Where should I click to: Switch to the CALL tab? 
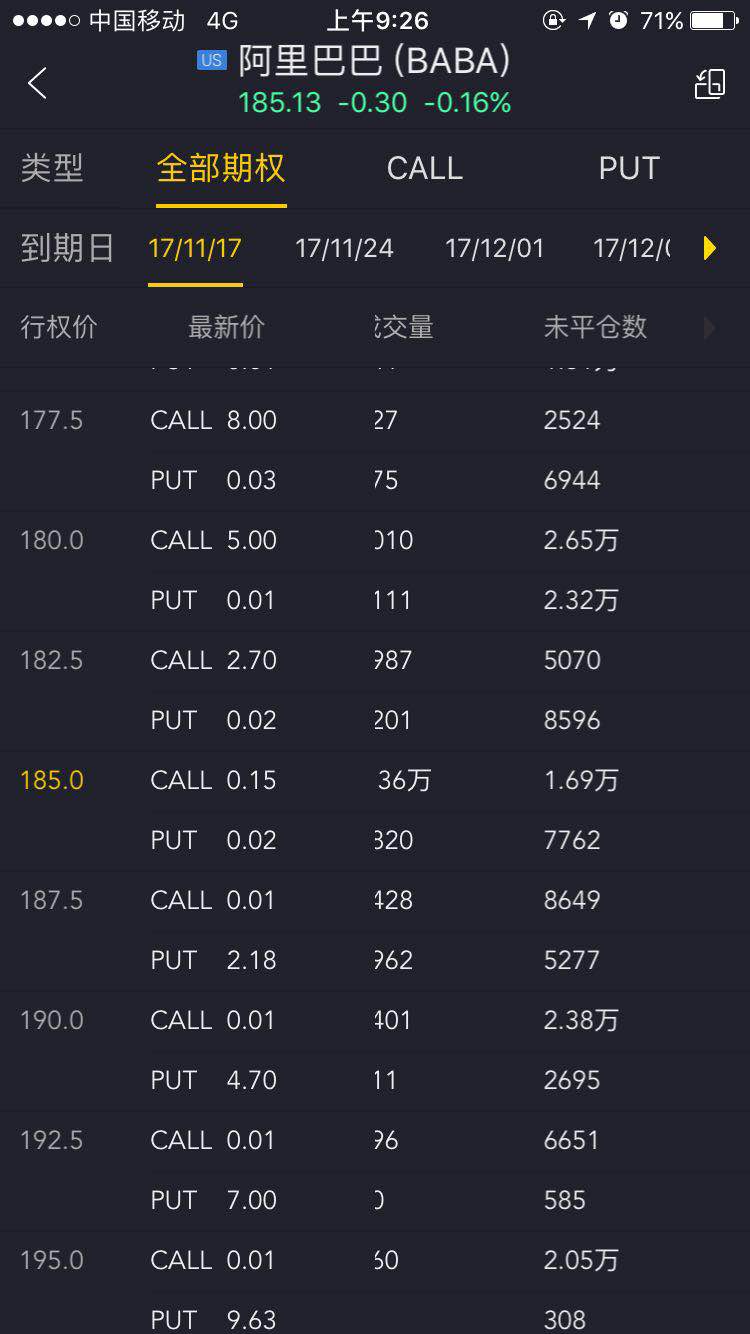coord(425,168)
